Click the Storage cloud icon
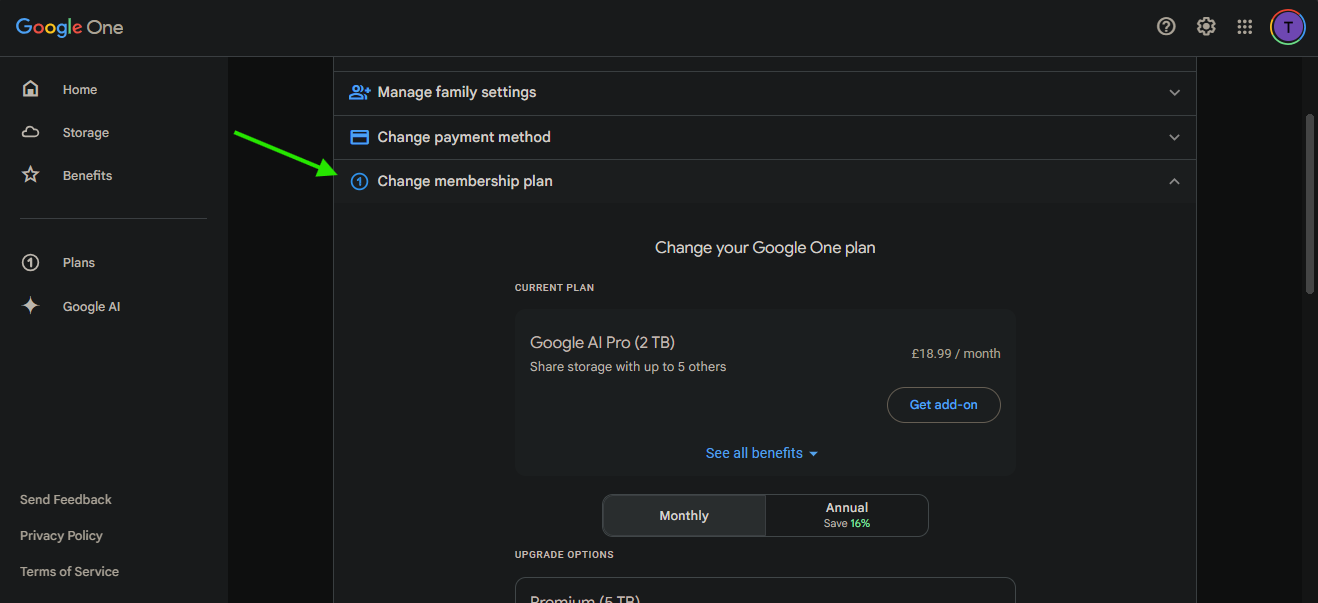 click(x=31, y=132)
